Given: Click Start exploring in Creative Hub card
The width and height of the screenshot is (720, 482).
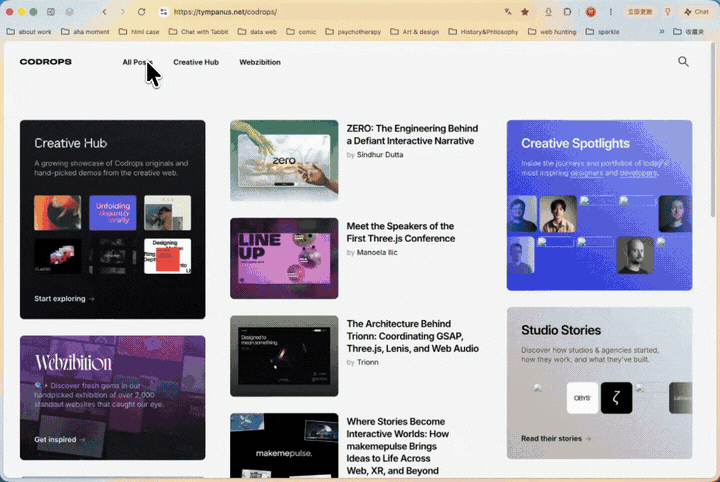Looking at the screenshot, I should point(64,298).
